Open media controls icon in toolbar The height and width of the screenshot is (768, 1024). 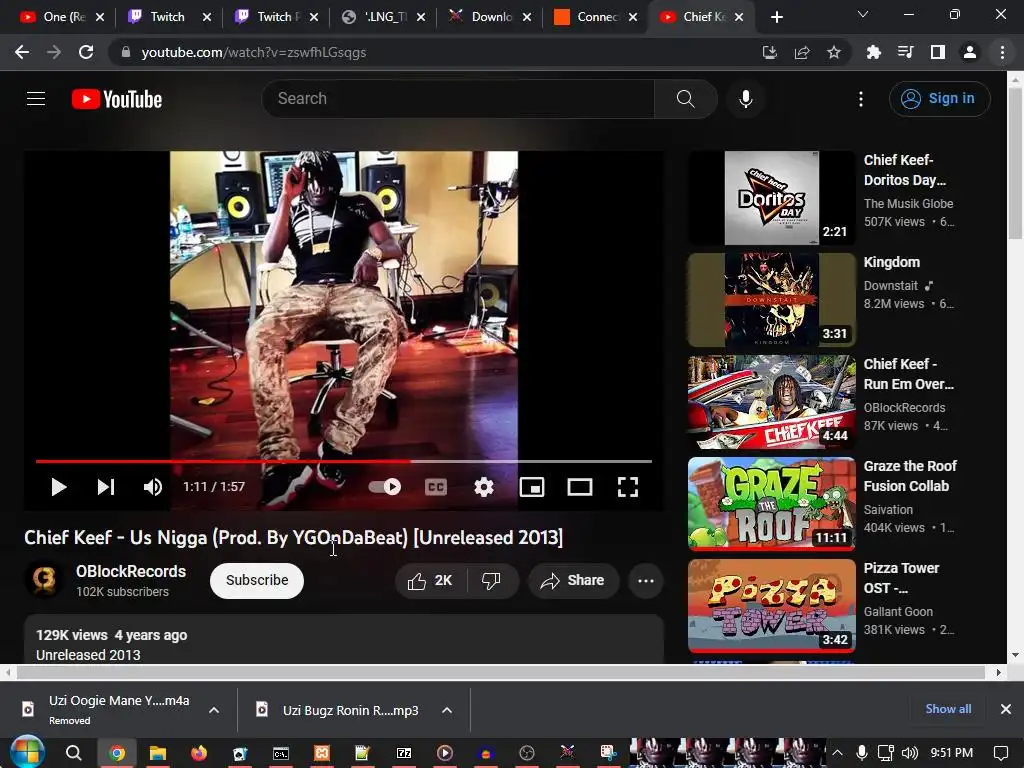[905, 52]
